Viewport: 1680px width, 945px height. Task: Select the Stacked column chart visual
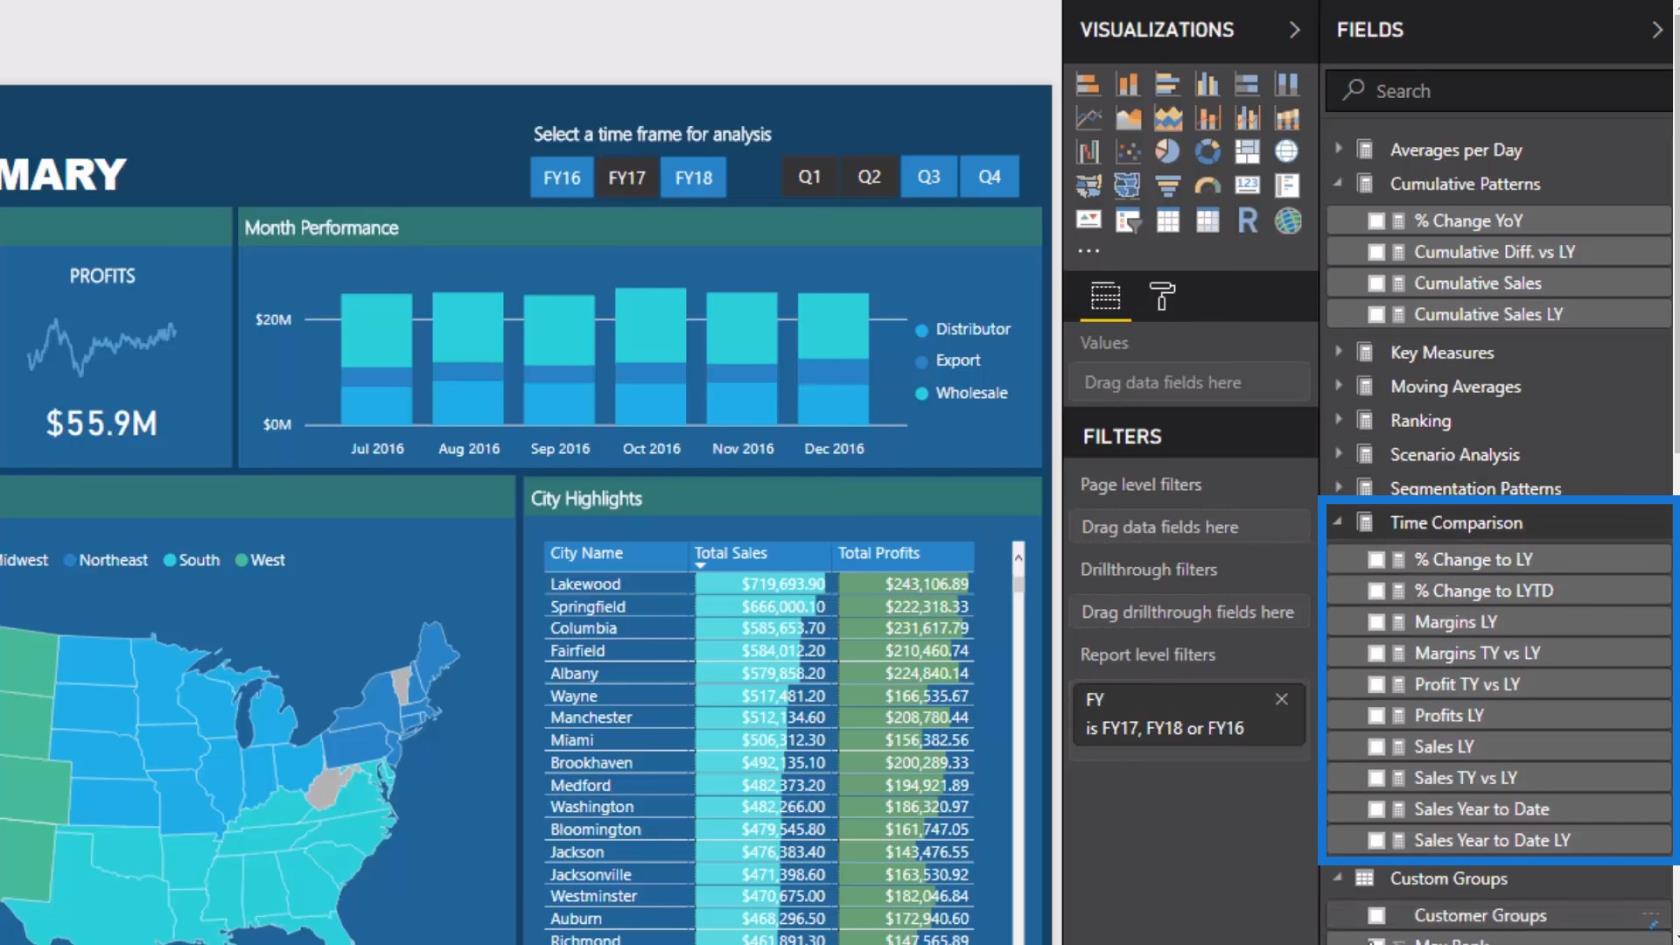[x=1128, y=84]
